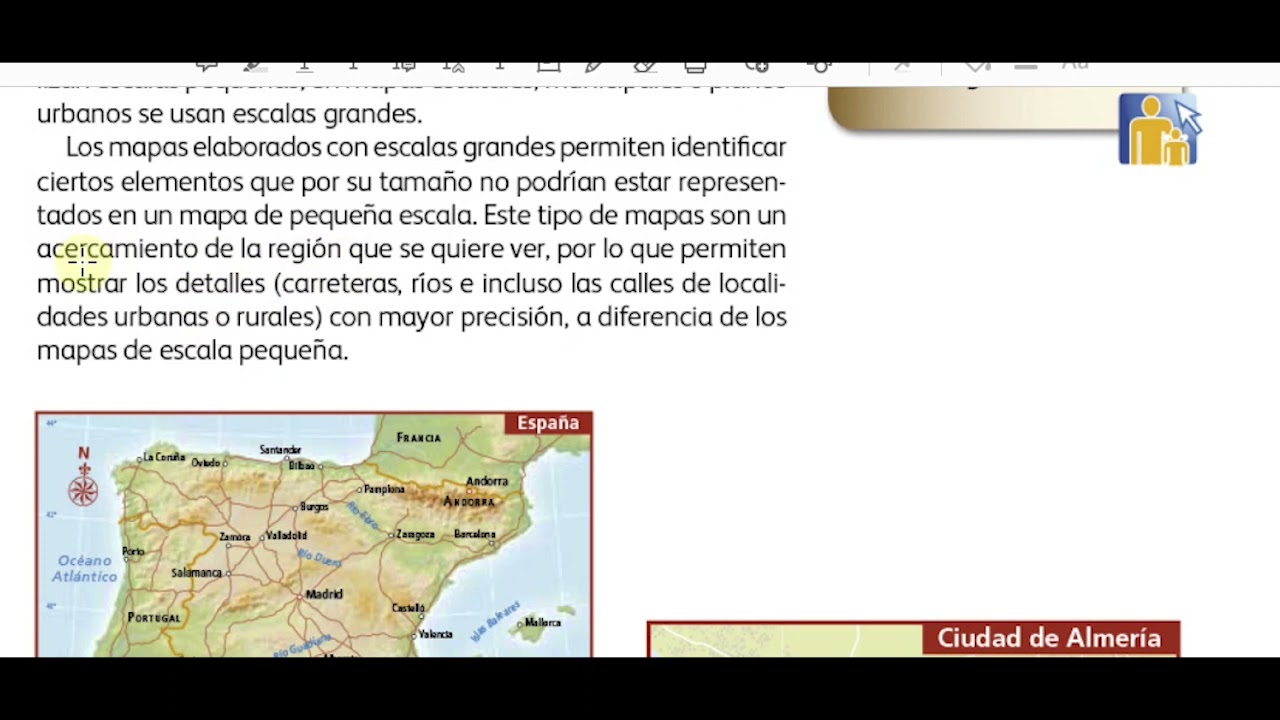The image size is (1280, 720).
Task: Click 'Castelló' on the map
Action: pos(408,608)
